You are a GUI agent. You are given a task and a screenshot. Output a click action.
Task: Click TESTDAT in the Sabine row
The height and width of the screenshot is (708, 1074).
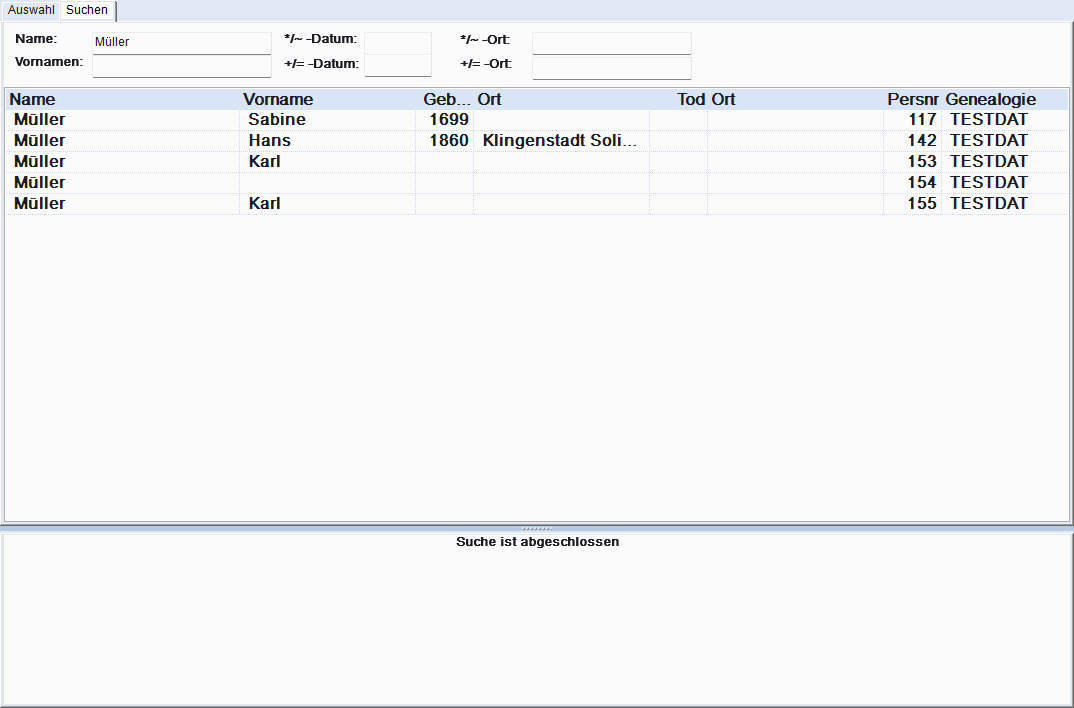tap(989, 120)
